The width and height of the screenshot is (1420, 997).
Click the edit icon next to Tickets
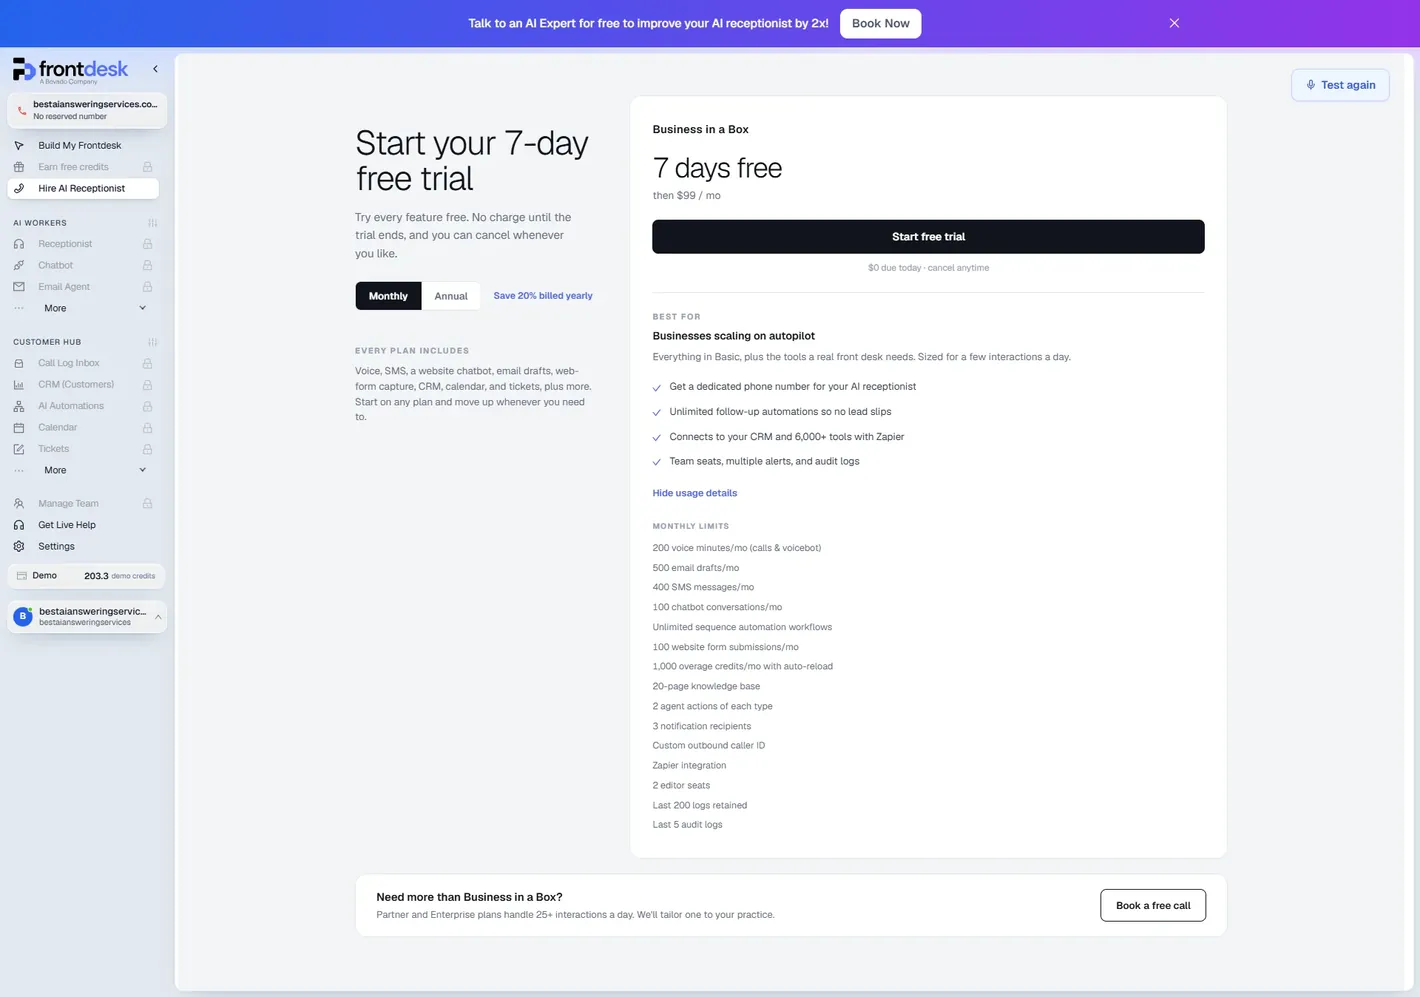pyautogui.click(x=19, y=449)
